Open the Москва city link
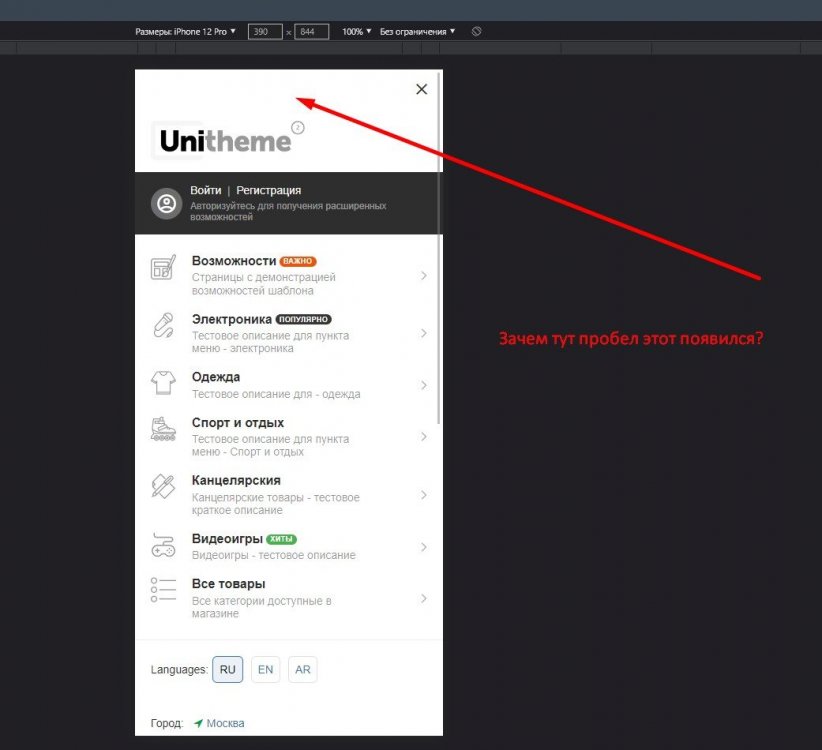 224,722
